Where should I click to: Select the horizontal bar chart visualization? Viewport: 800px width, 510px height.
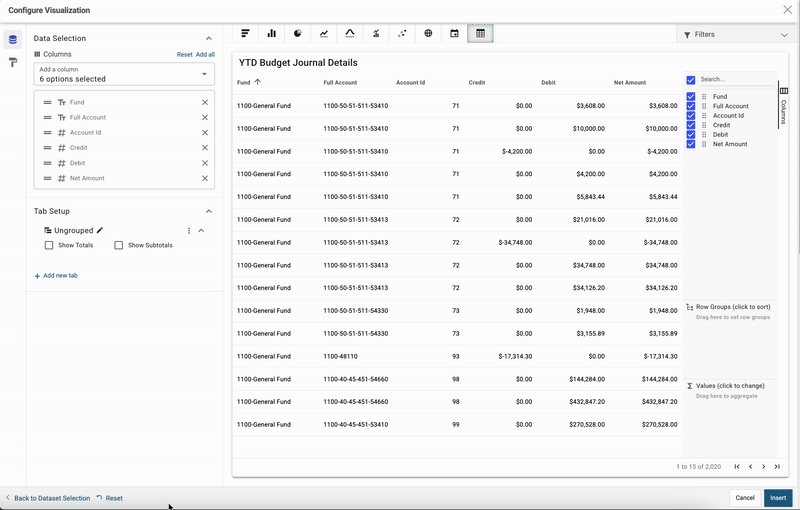245,34
